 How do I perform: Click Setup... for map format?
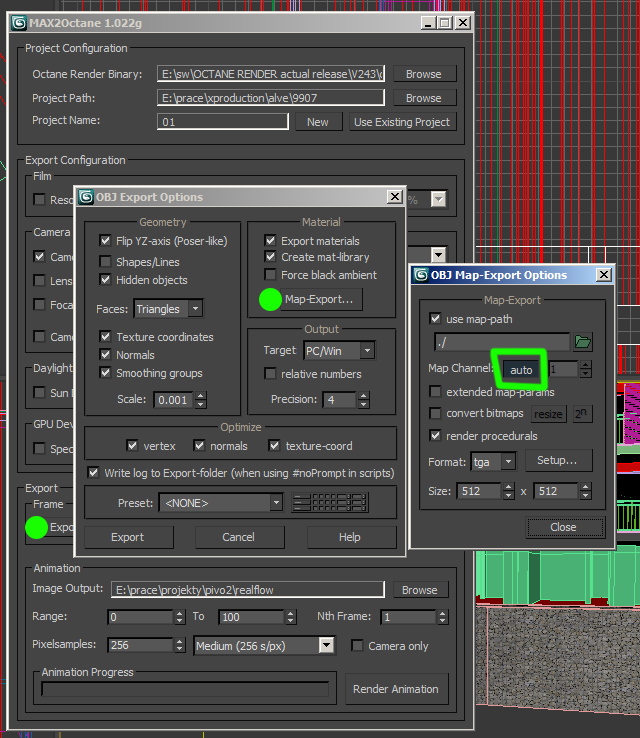click(558, 460)
